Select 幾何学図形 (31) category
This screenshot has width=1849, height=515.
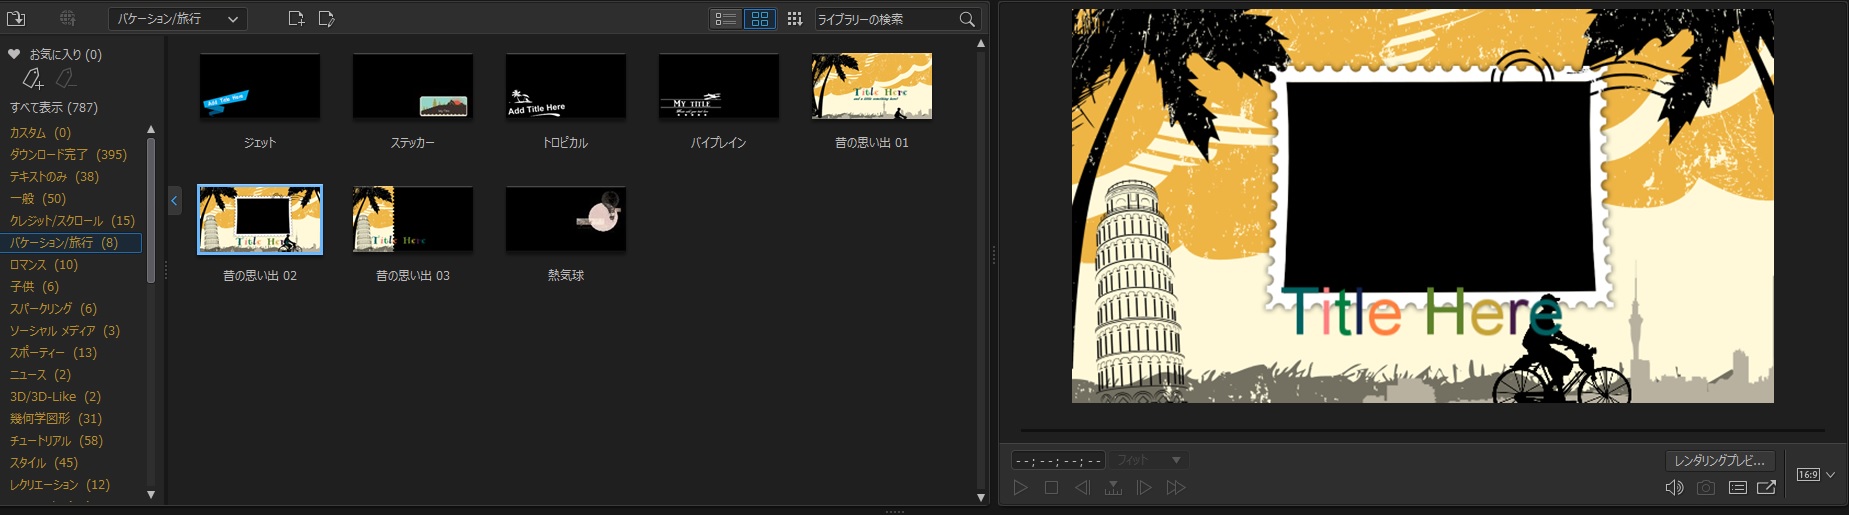(x=56, y=418)
